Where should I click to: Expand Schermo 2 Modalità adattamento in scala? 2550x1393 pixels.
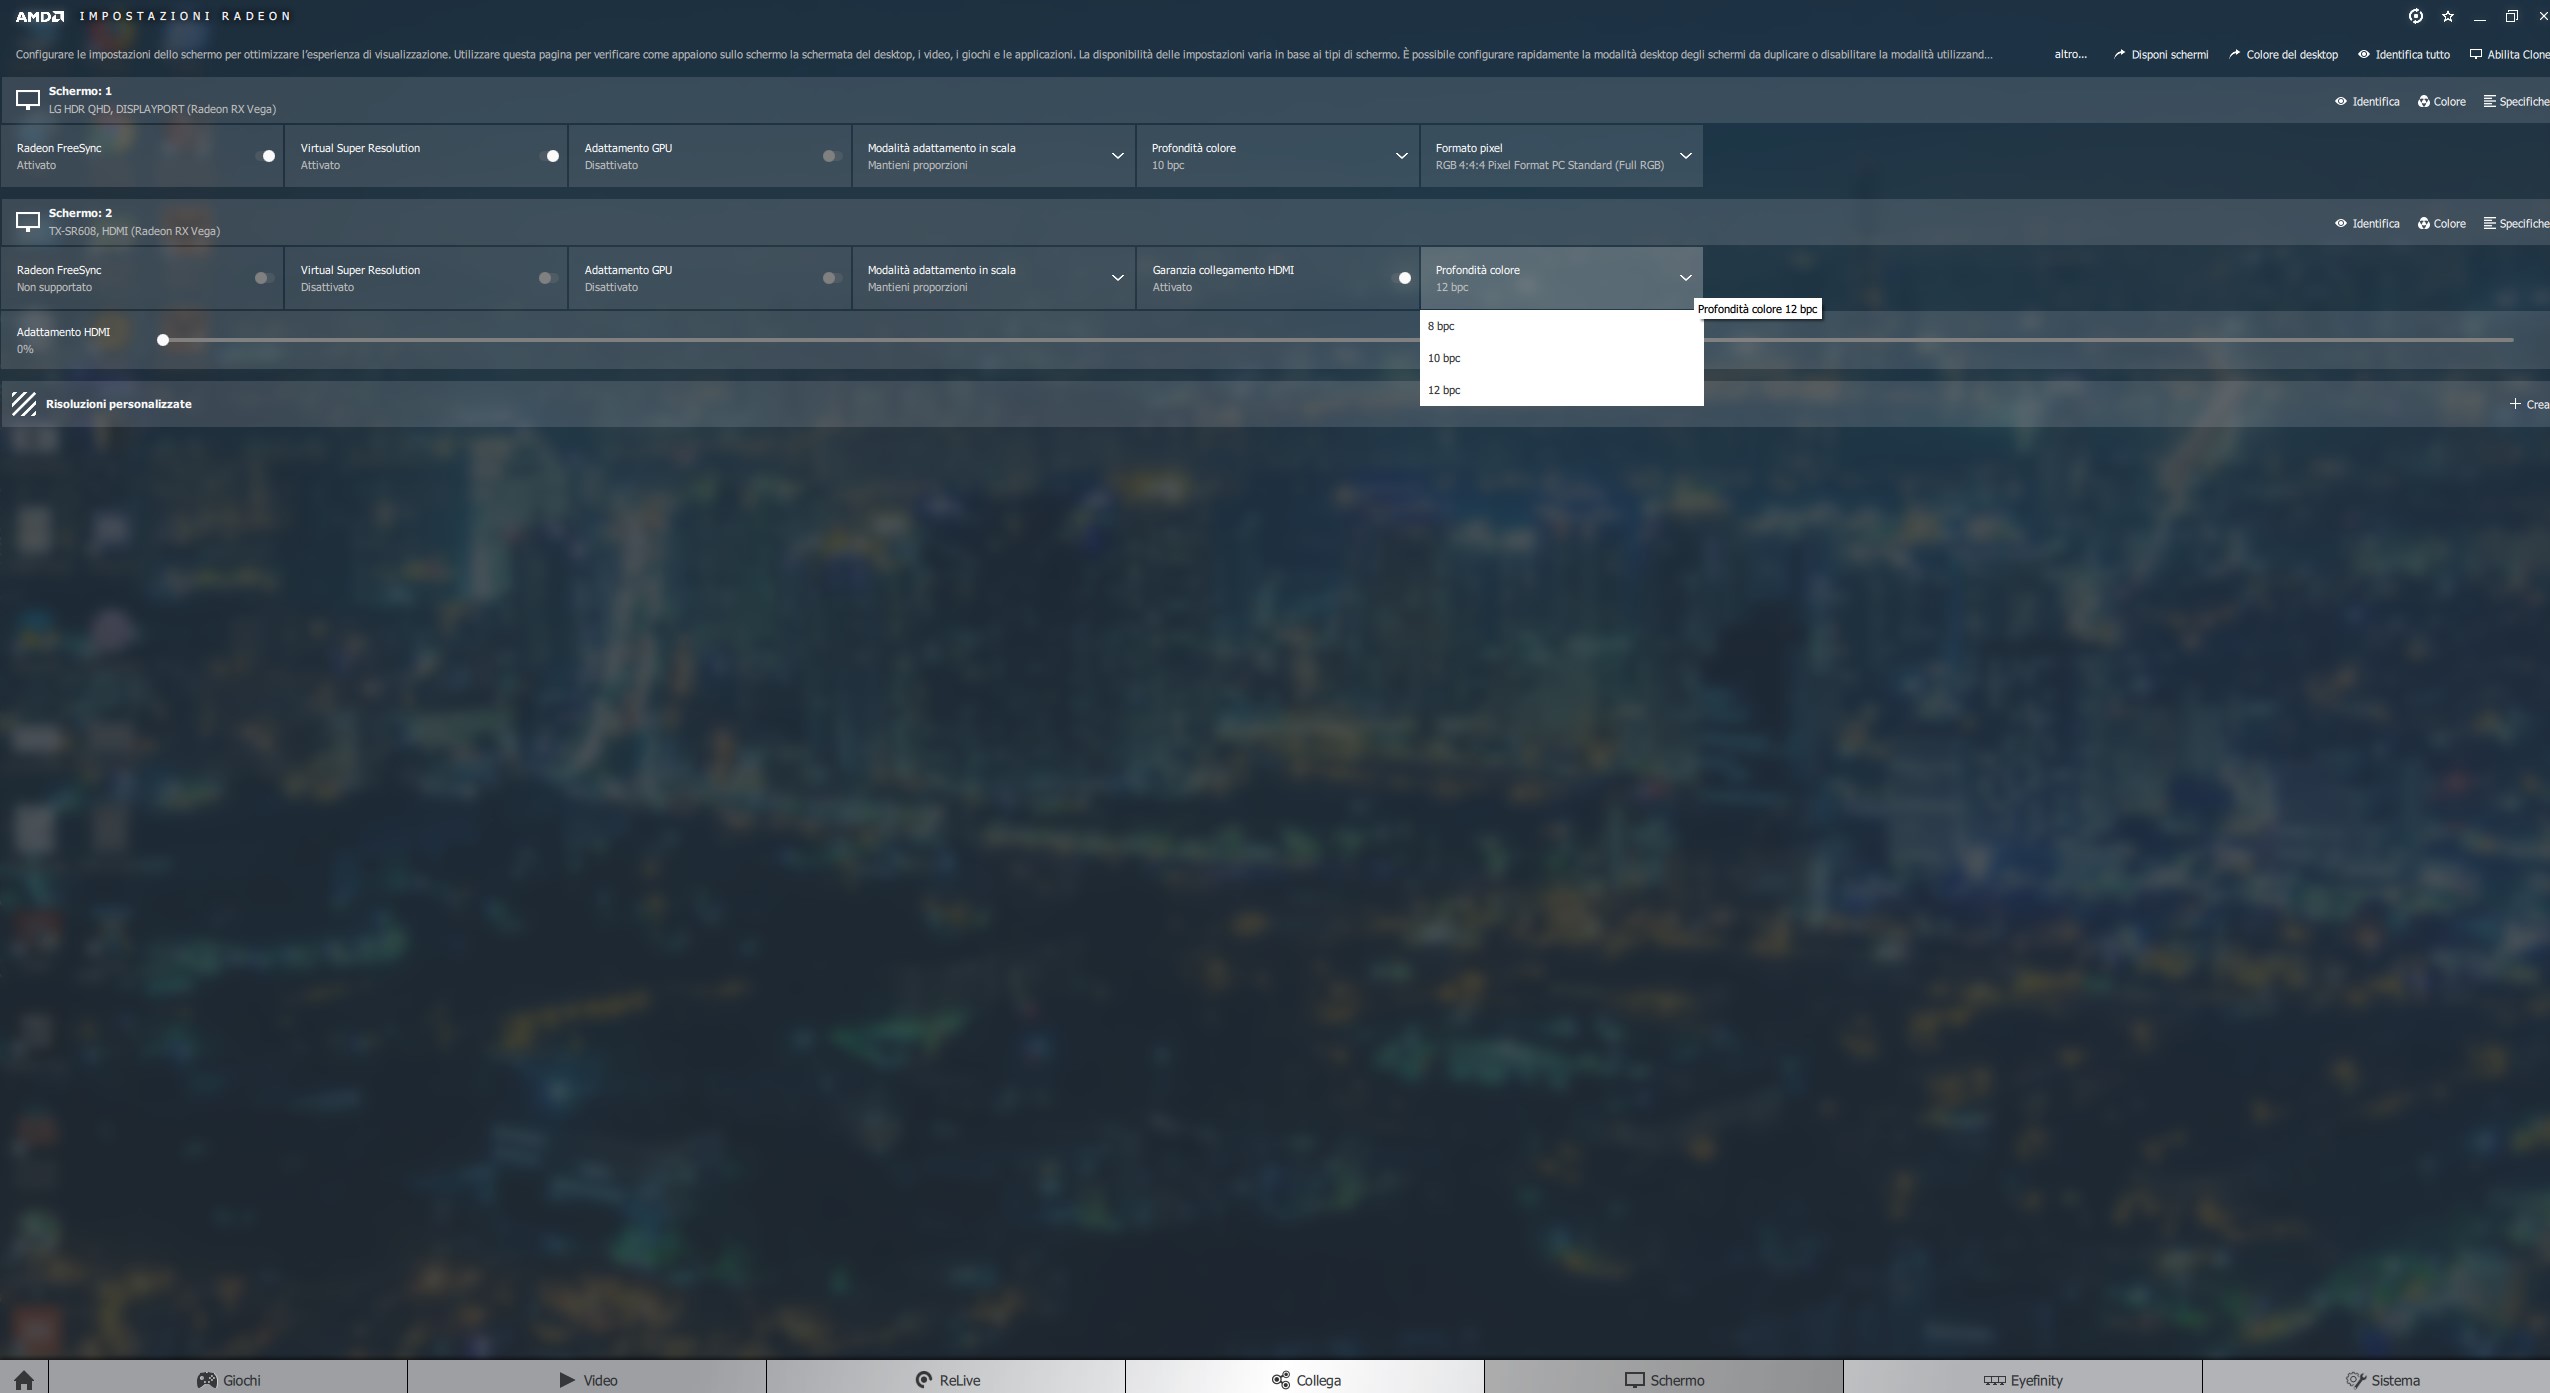[x=1117, y=278]
